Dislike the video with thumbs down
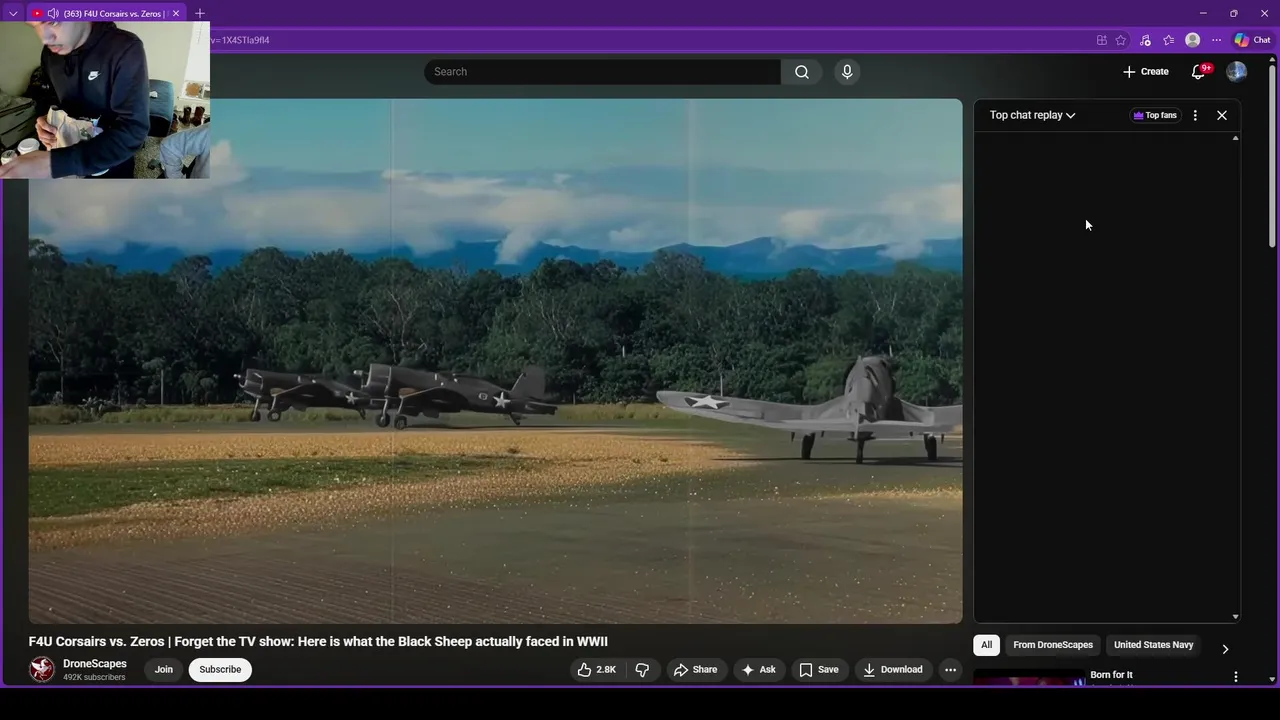 tap(642, 670)
